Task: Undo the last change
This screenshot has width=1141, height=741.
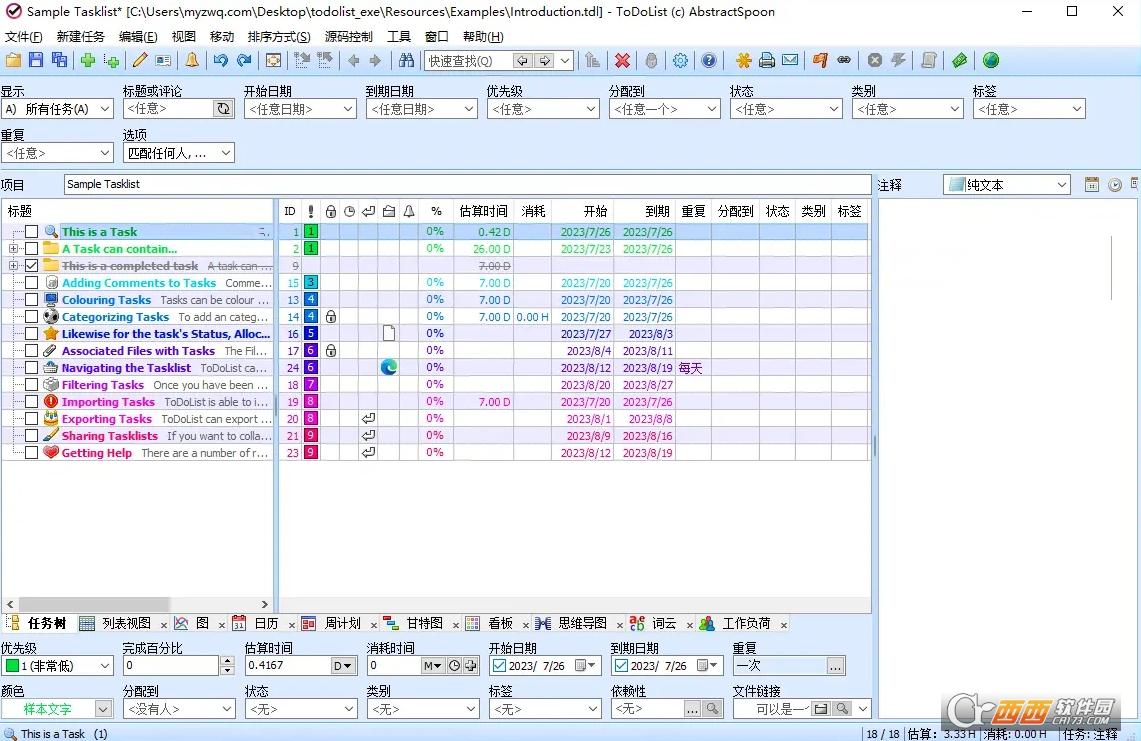Action: pos(220,60)
